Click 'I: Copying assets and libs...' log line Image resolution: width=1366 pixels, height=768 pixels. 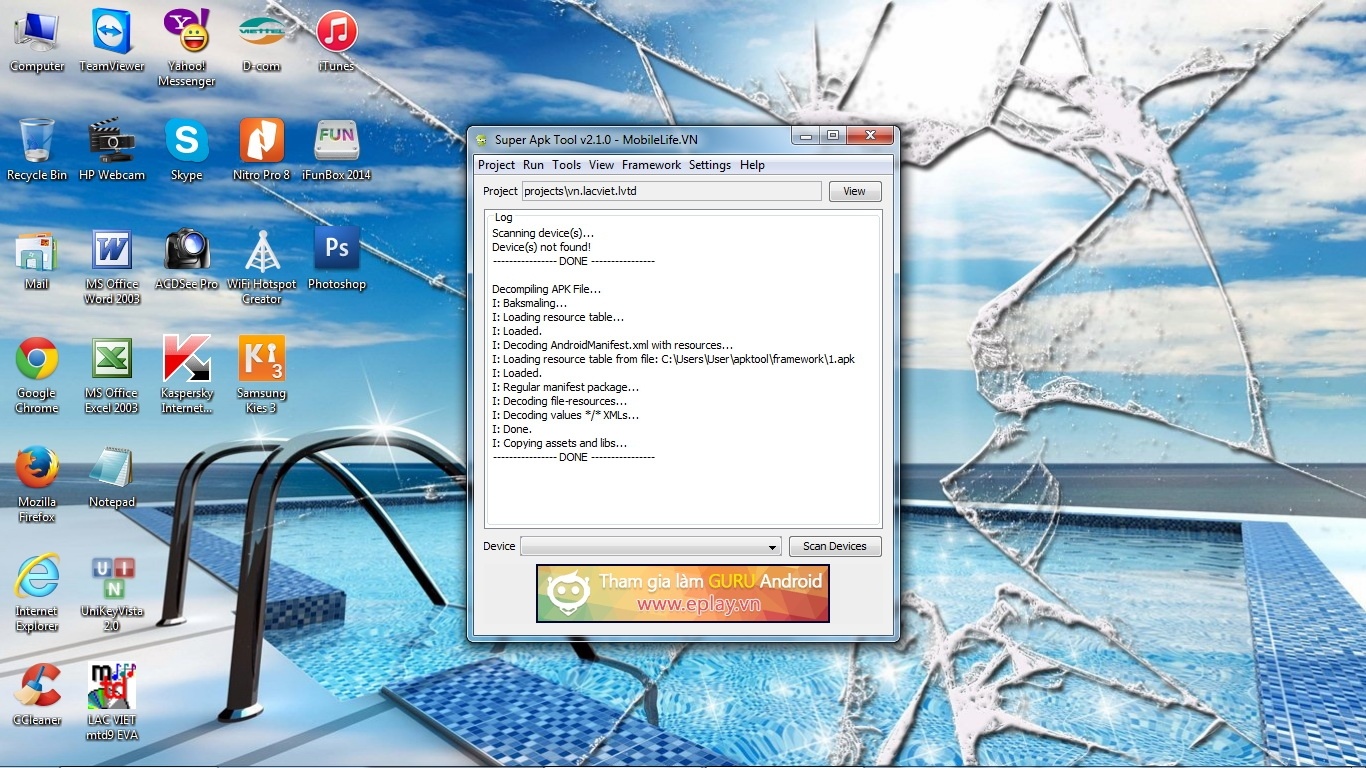point(559,443)
